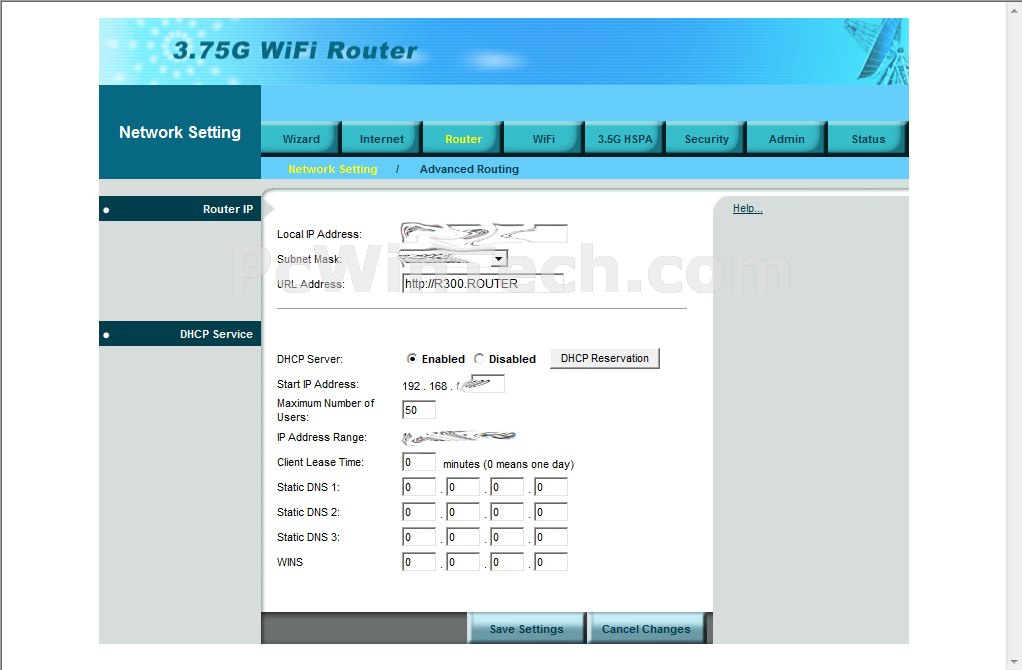The height and width of the screenshot is (670, 1022).
Task: Select the Router tab
Action: coord(463,139)
